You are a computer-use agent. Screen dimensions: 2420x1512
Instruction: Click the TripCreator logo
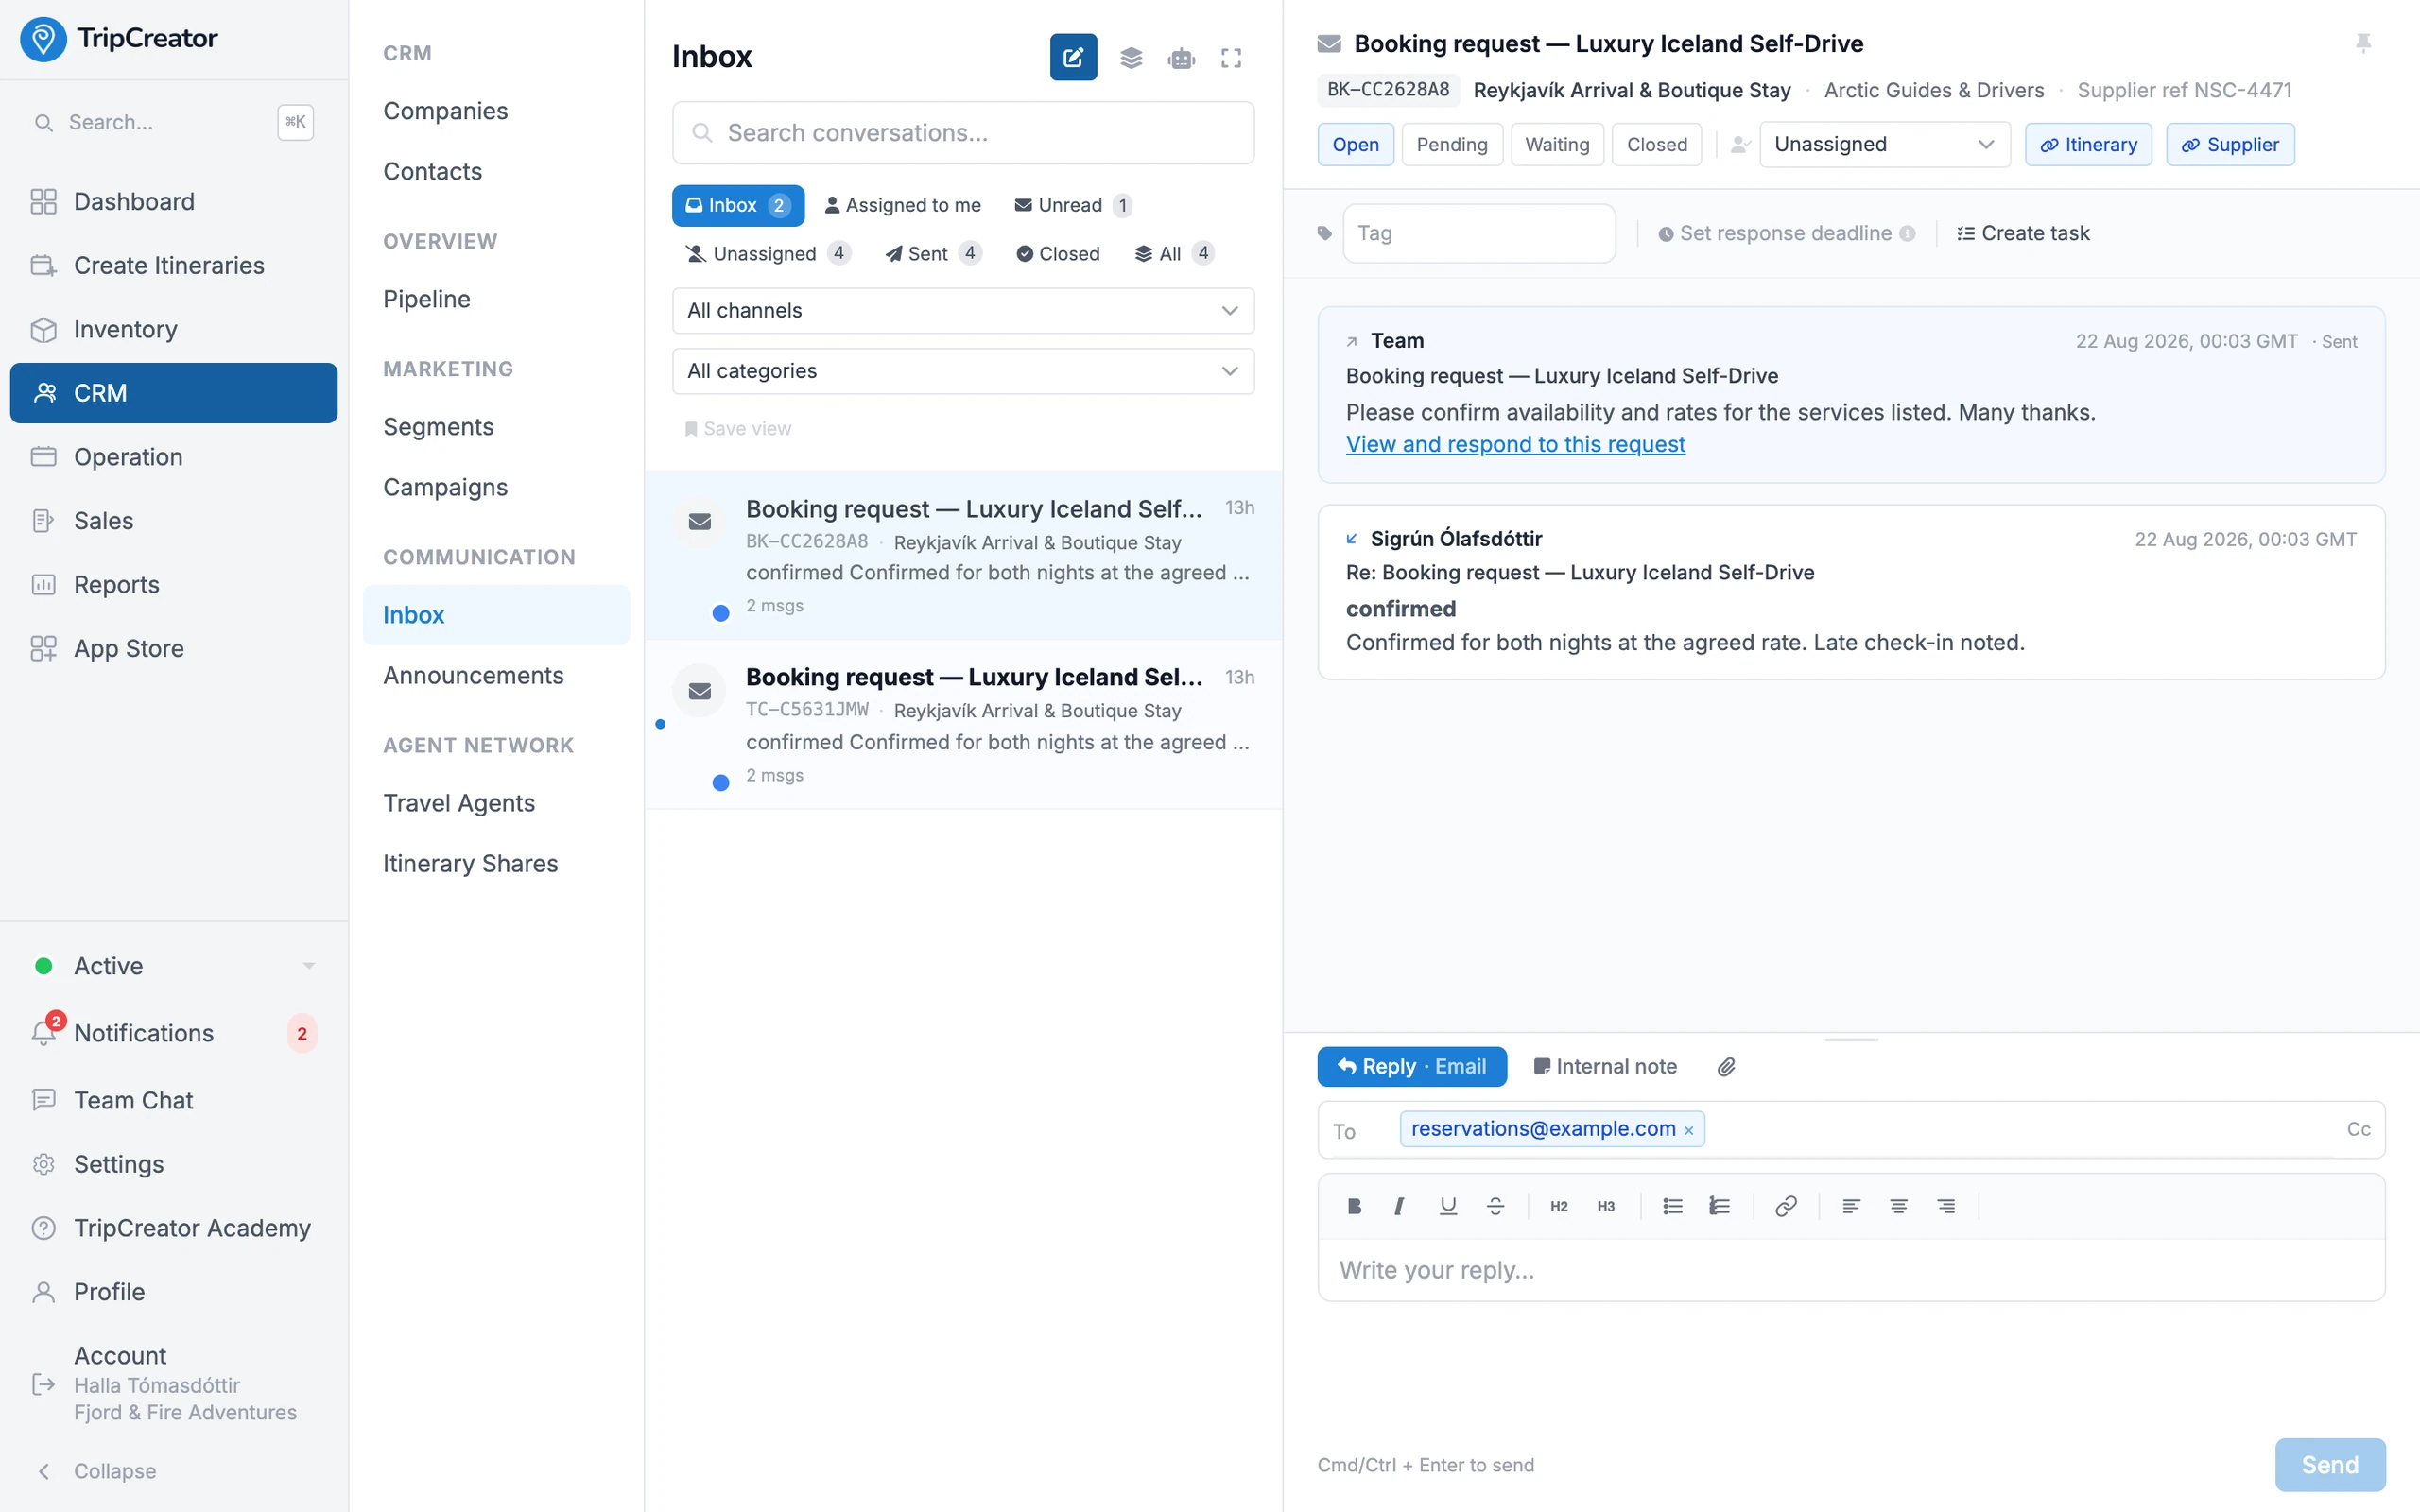coord(118,38)
